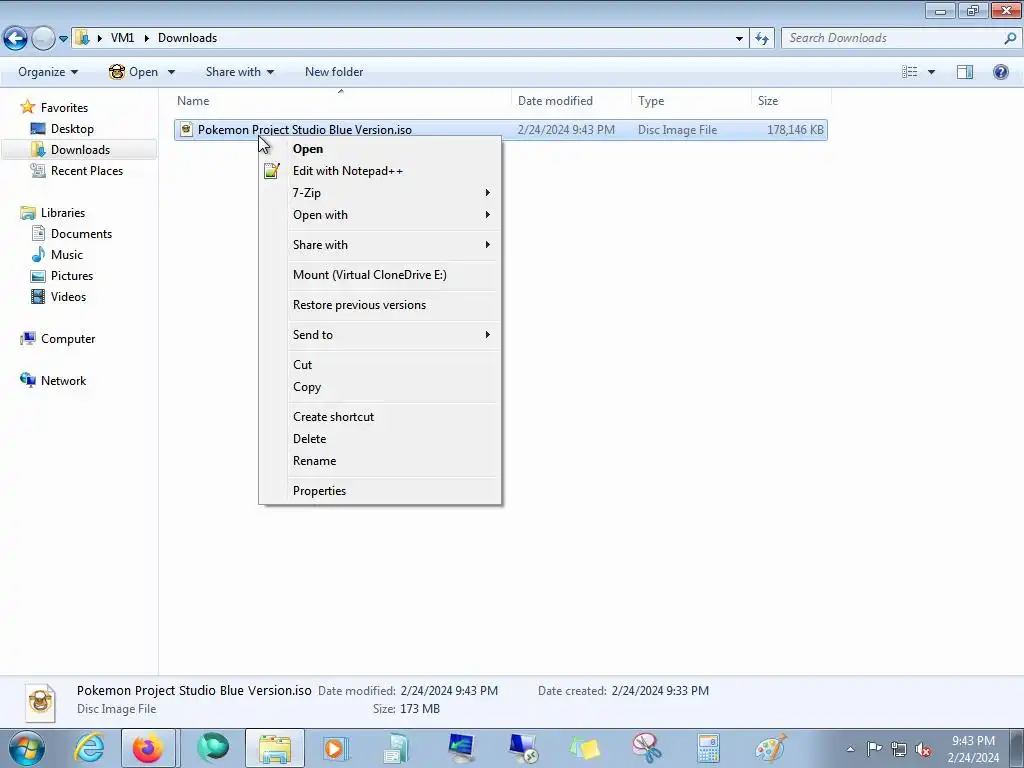Screen dimensions: 1024x768
Task: Open the Videos library
Action: (x=68, y=296)
